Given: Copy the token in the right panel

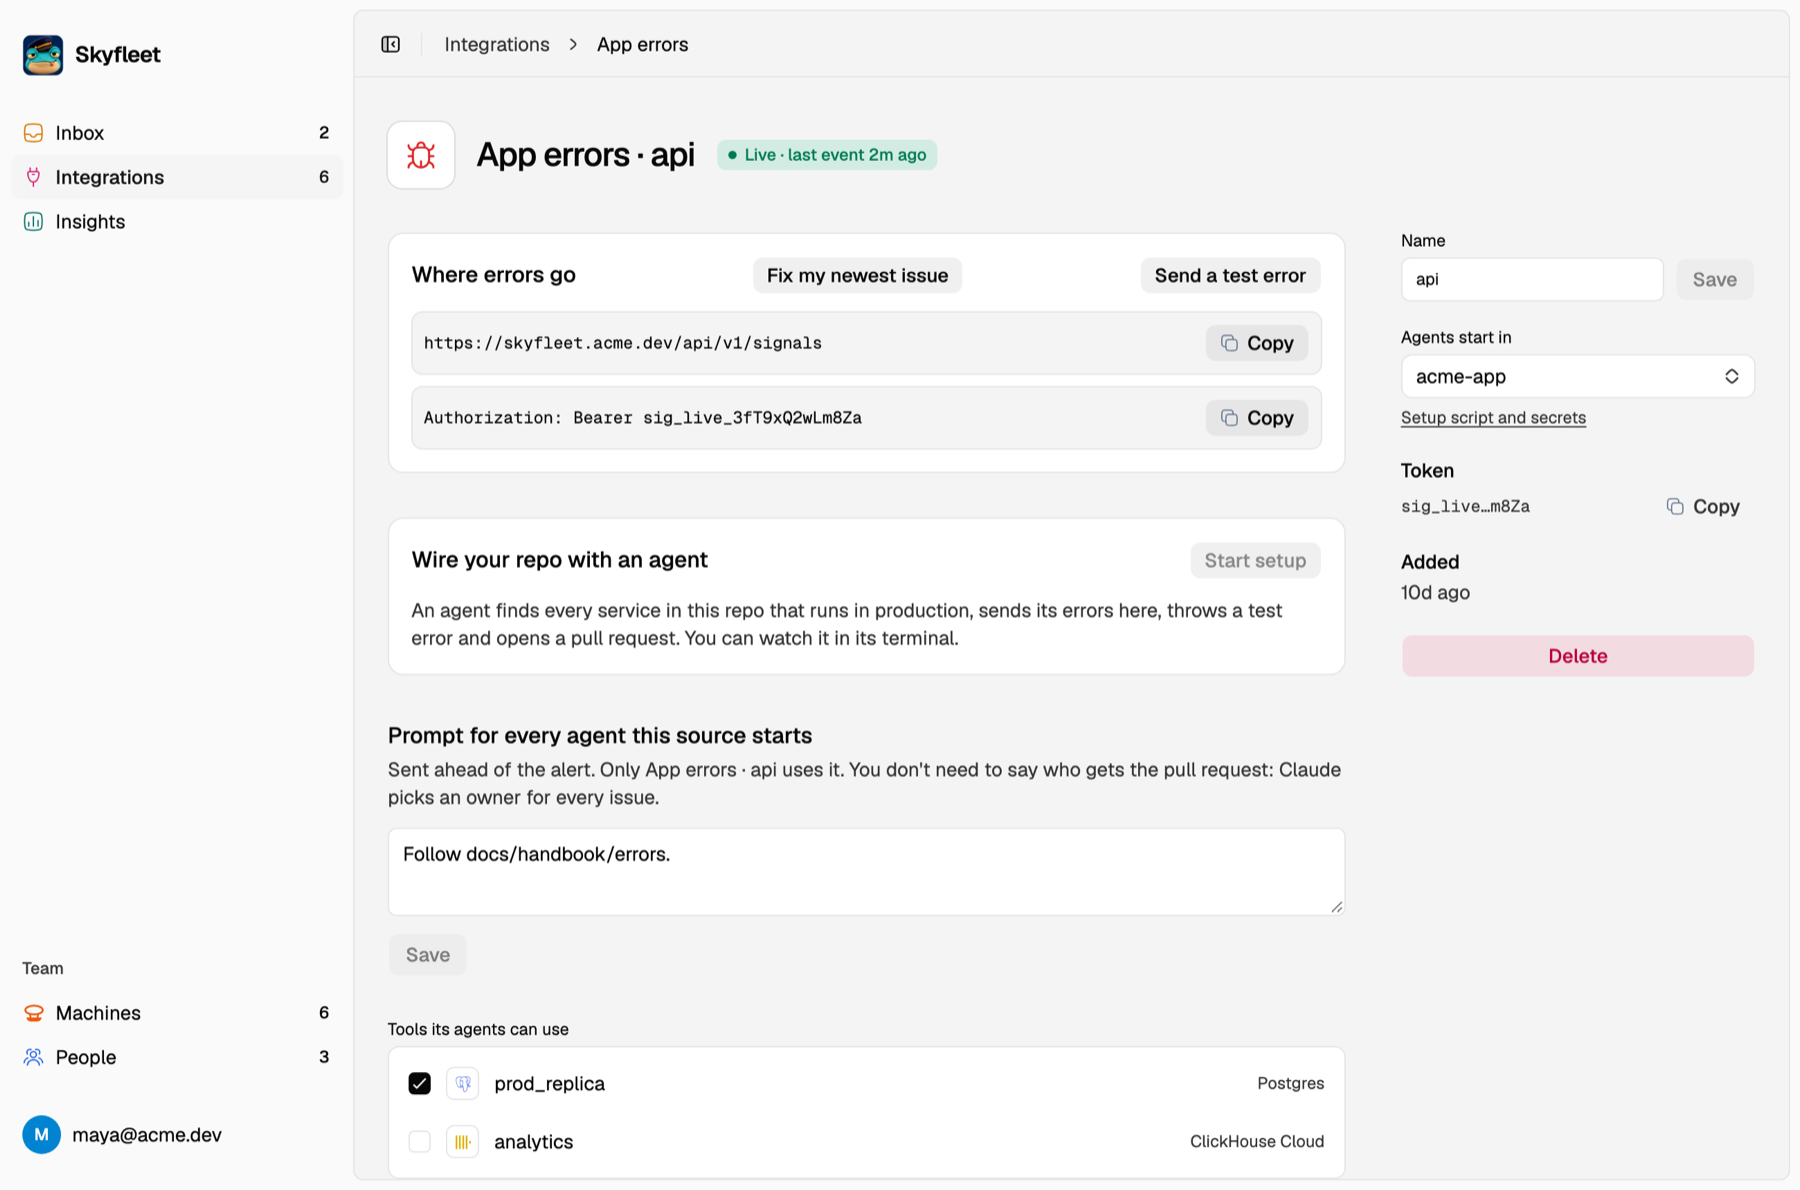Looking at the screenshot, I should (1703, 507).
